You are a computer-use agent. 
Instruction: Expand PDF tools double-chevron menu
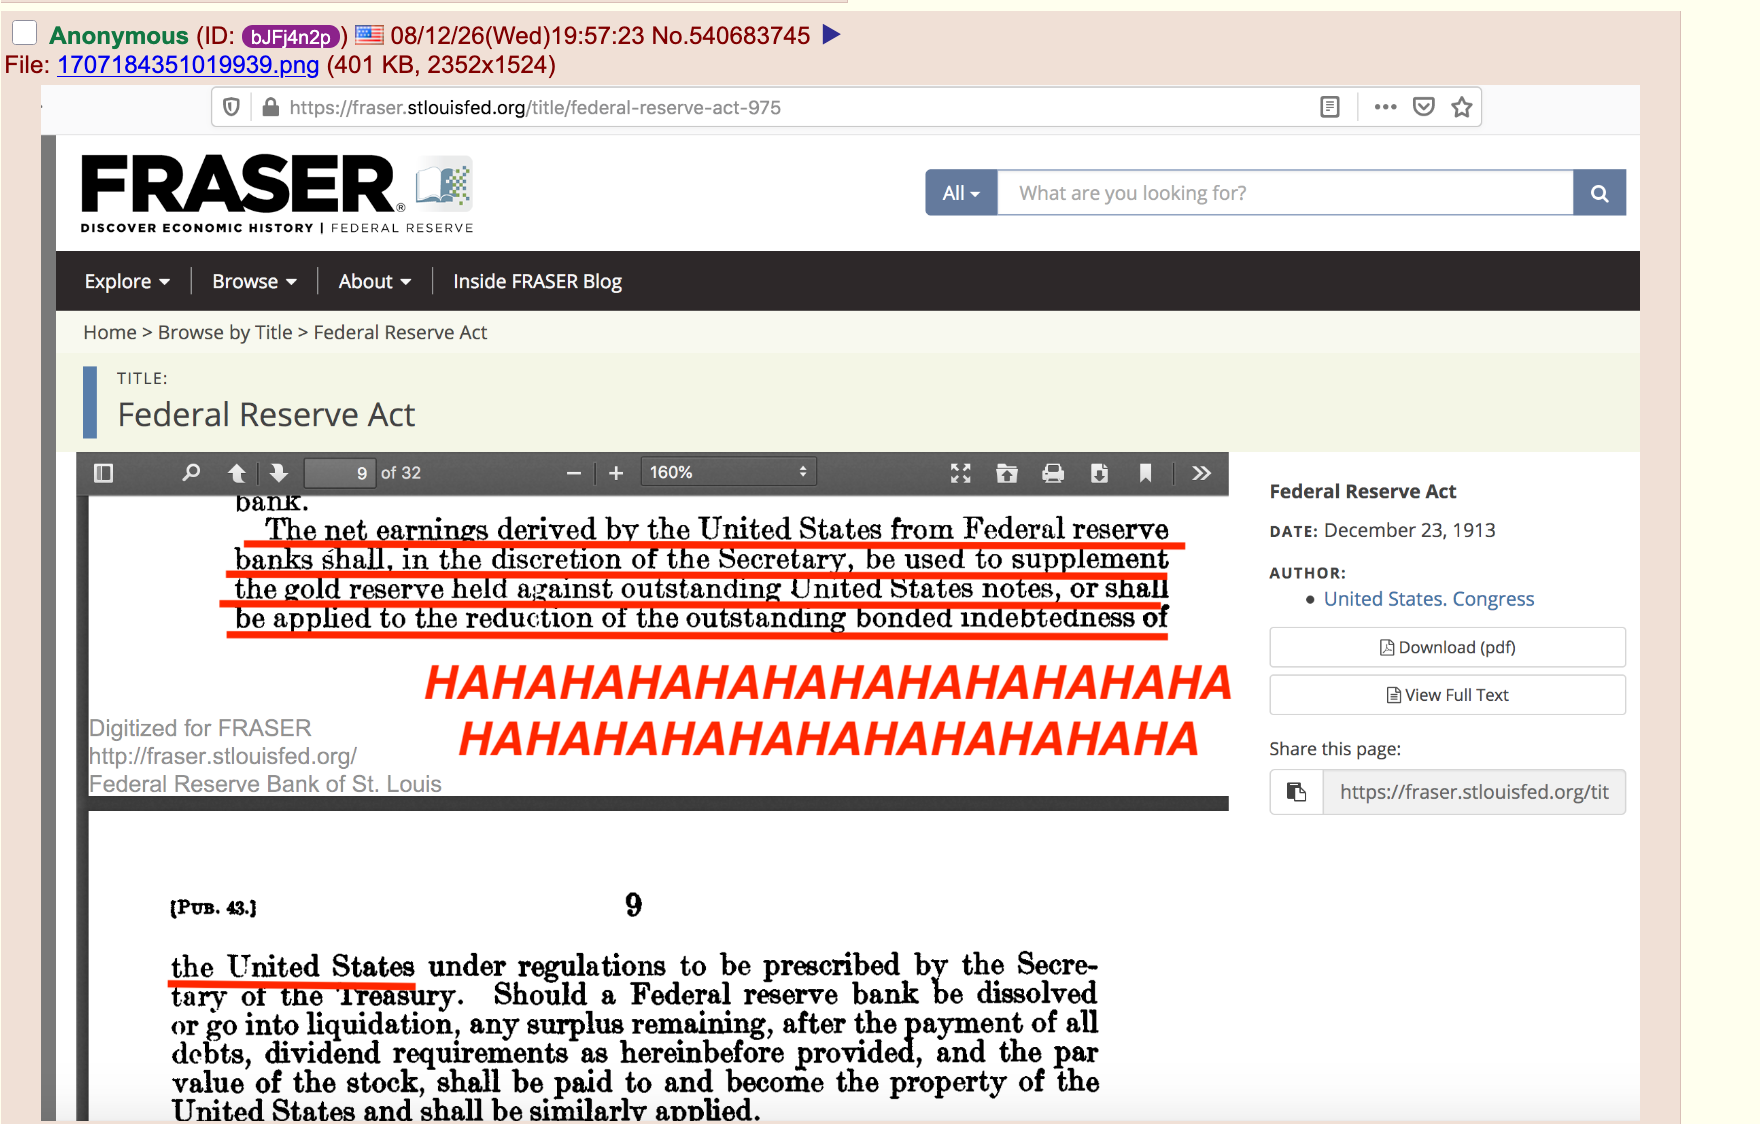(1202, 473)
